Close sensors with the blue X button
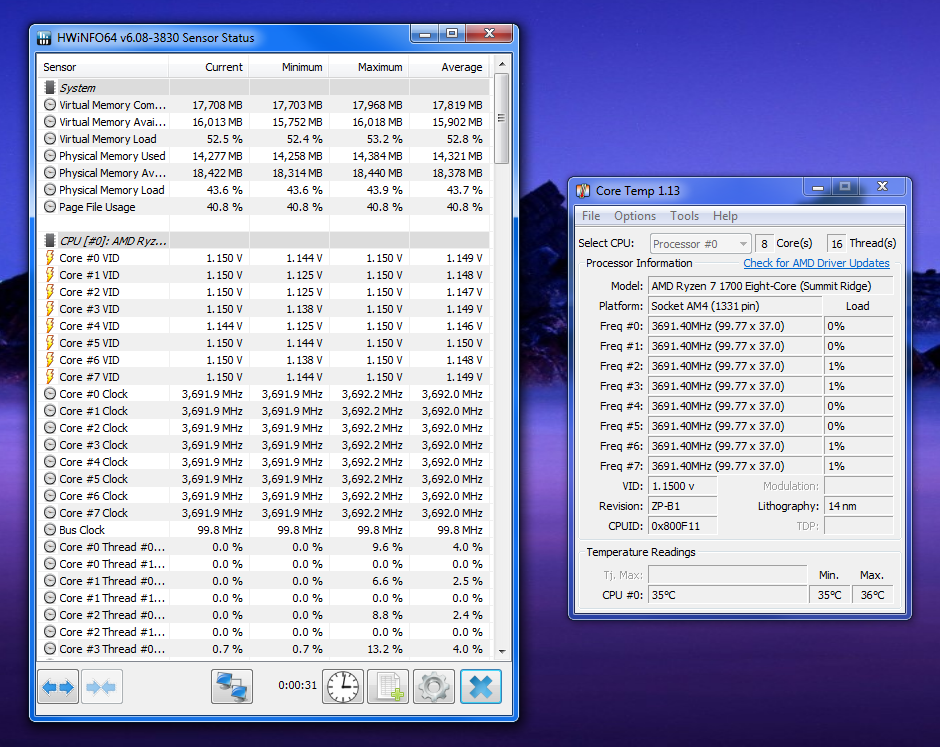 pos(481,686)
